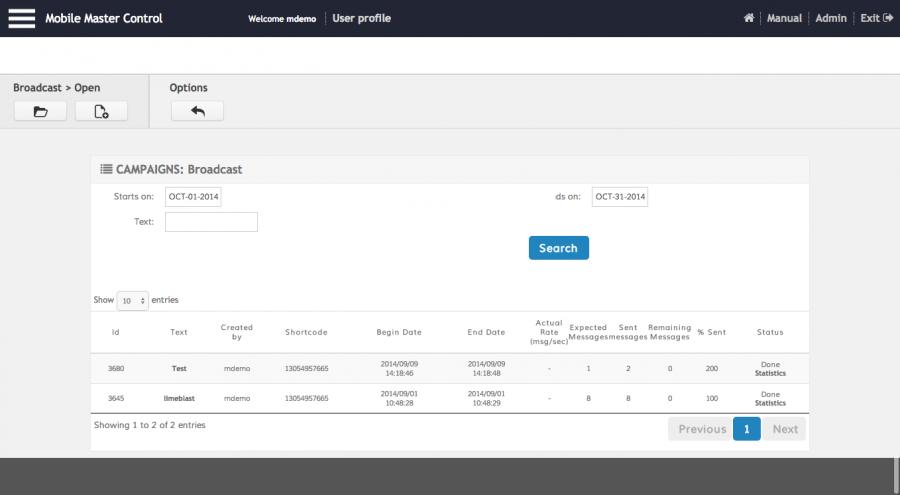Go to the Home icon

point(749,18)
